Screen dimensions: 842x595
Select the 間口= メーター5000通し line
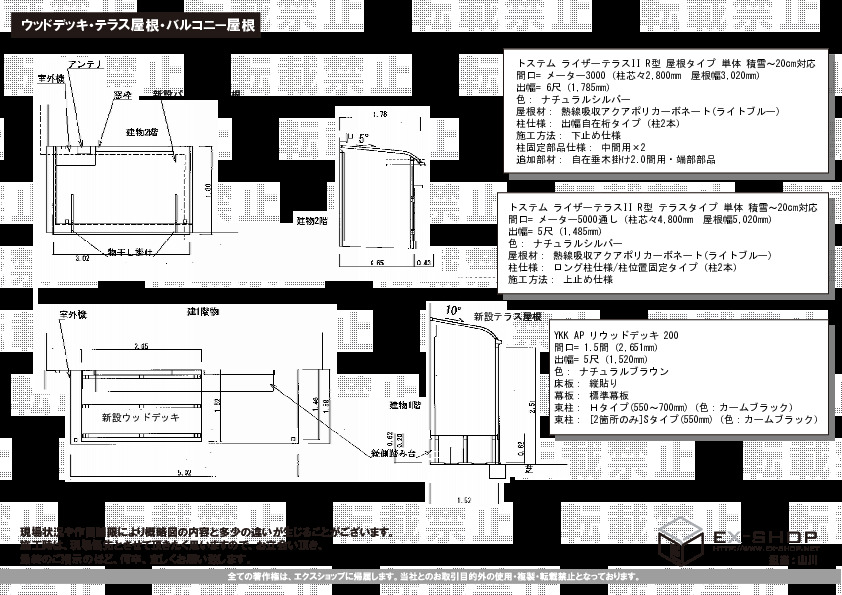click(640, 219)
